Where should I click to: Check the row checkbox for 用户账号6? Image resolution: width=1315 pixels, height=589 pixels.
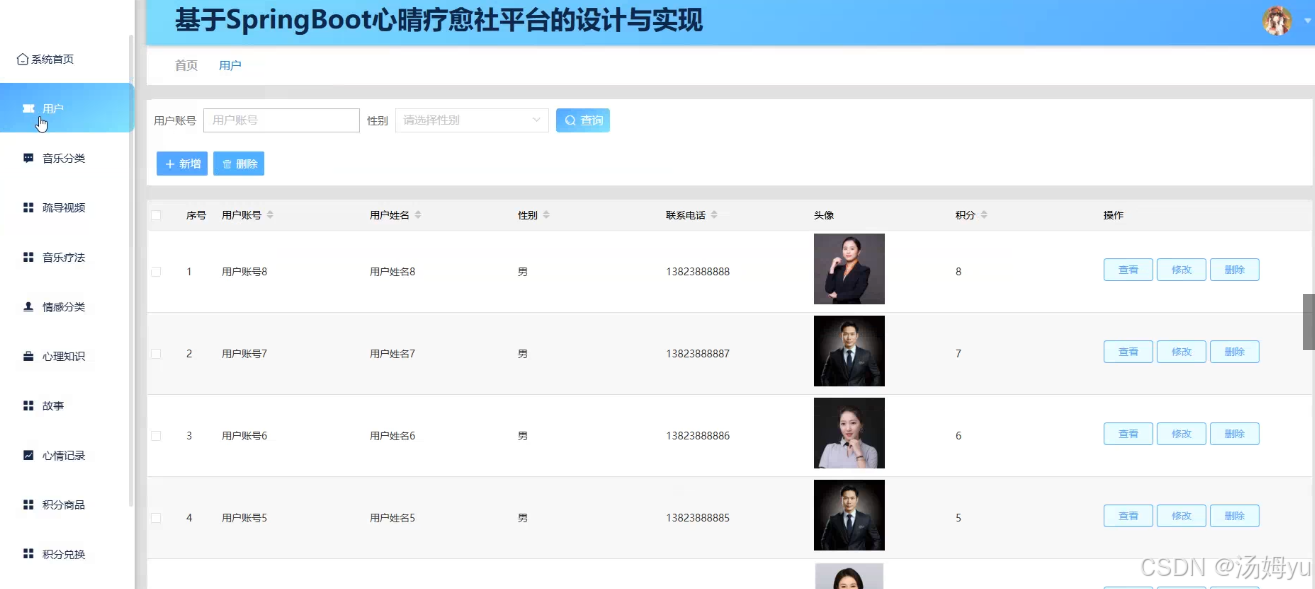[x=156, y=436]
